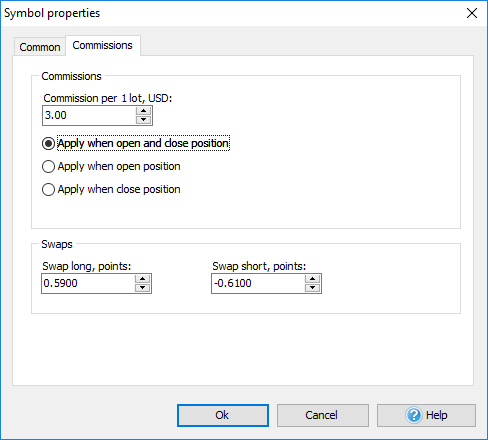Decrease Swap long points with down arrow
The image size is (488, 440).
(143, 288)
